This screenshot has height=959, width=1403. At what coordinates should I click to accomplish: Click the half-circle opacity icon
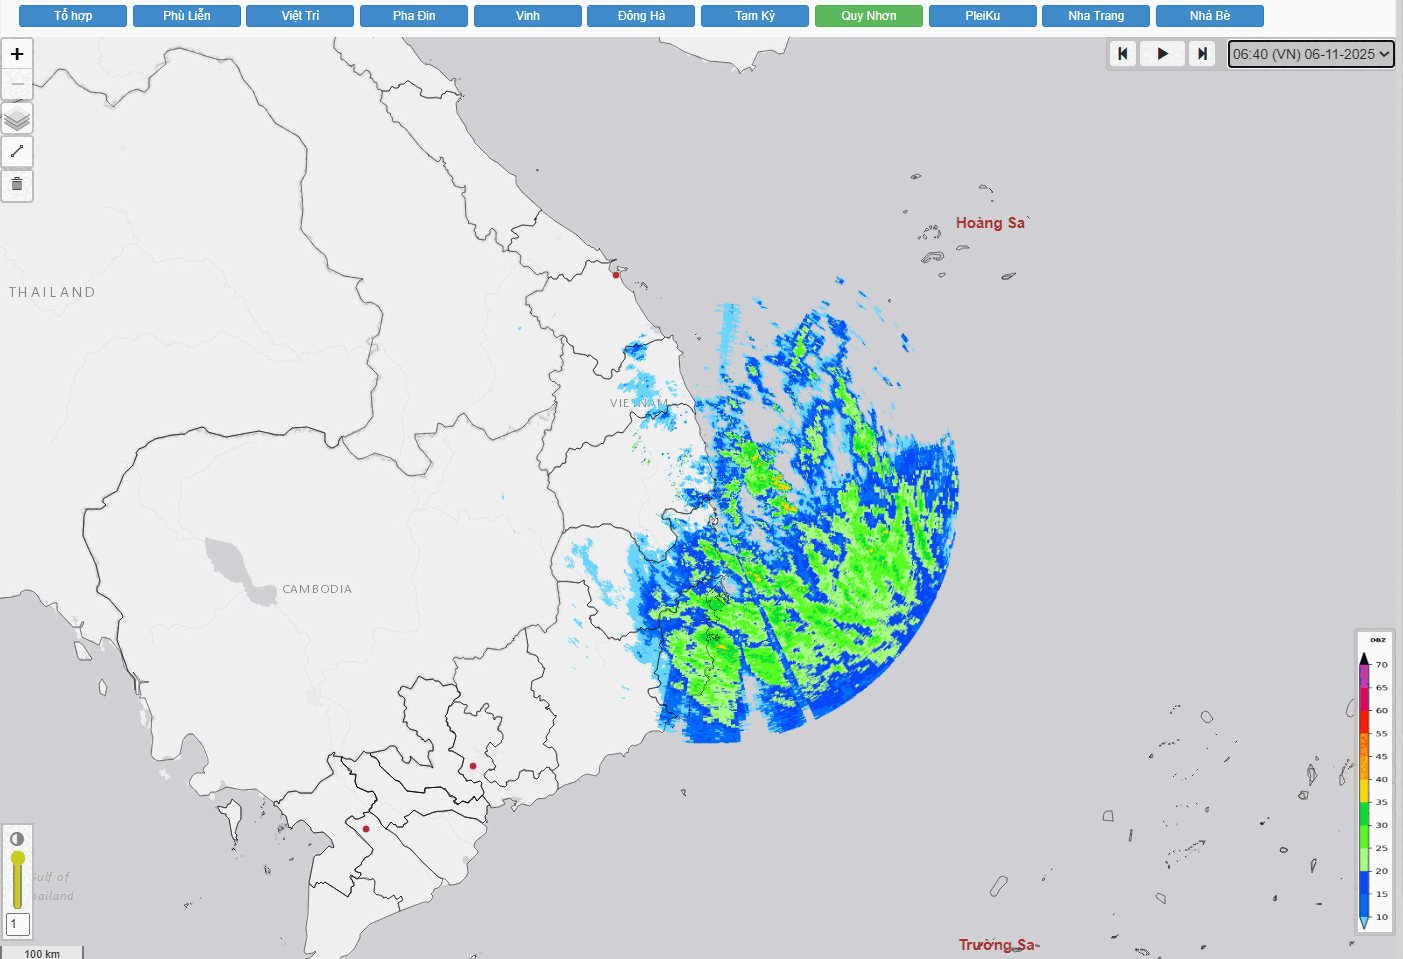(17, 838)
